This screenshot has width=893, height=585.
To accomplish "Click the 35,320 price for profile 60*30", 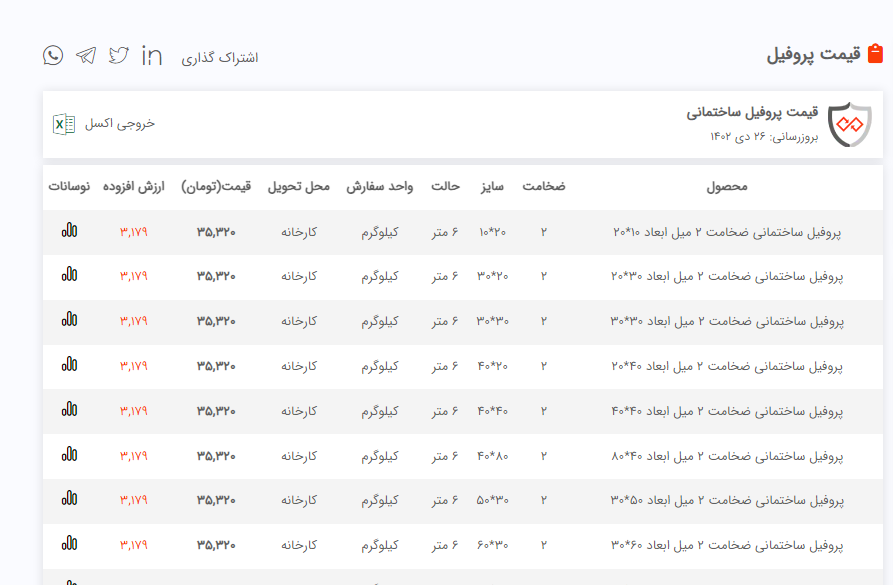I will point(216,545).
